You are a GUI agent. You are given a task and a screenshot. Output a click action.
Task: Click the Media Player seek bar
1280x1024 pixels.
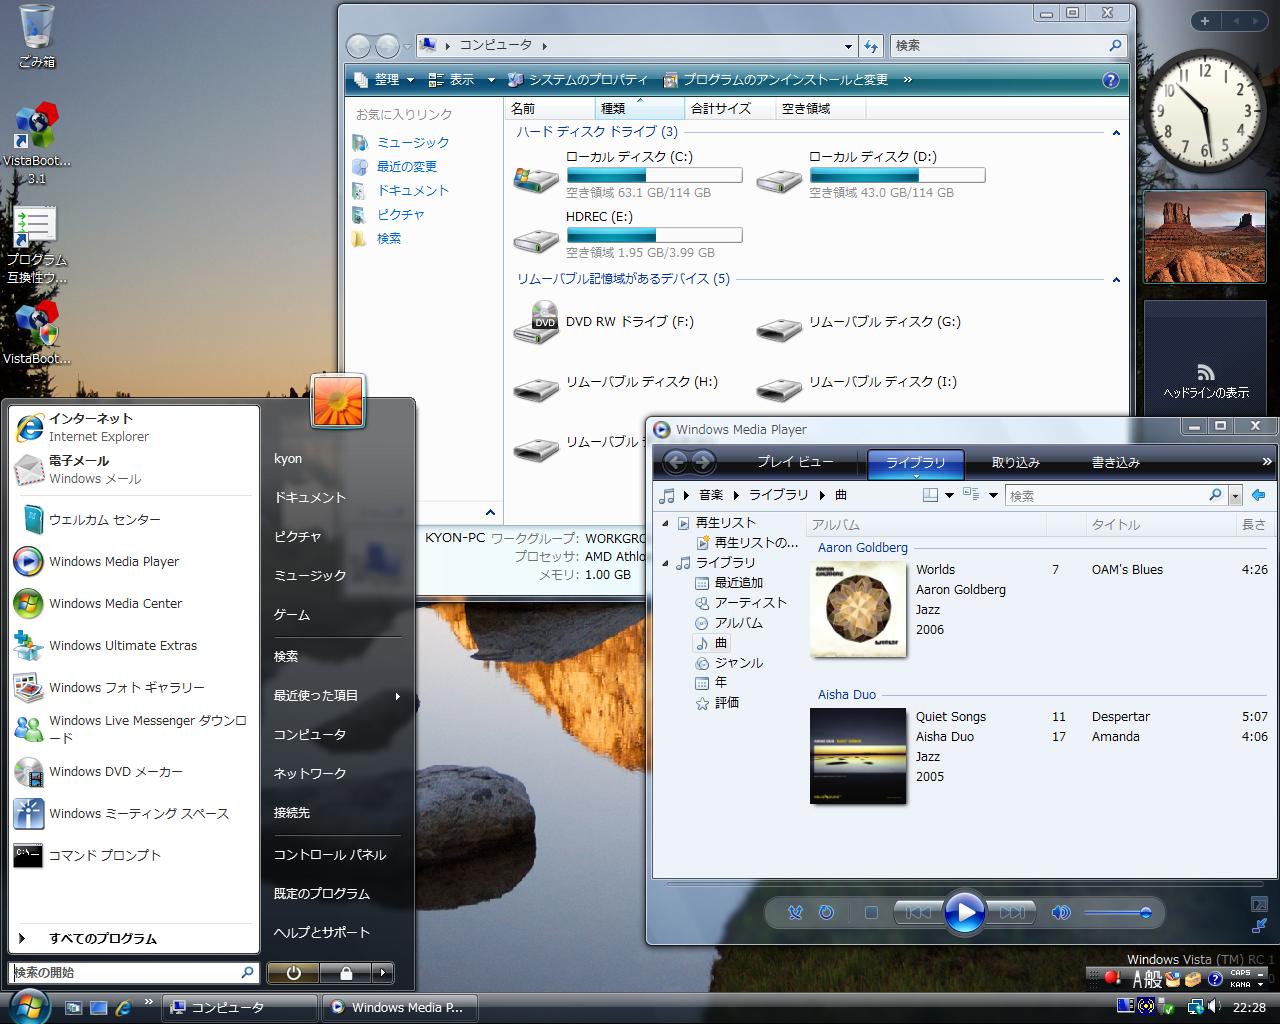point(963,884)
